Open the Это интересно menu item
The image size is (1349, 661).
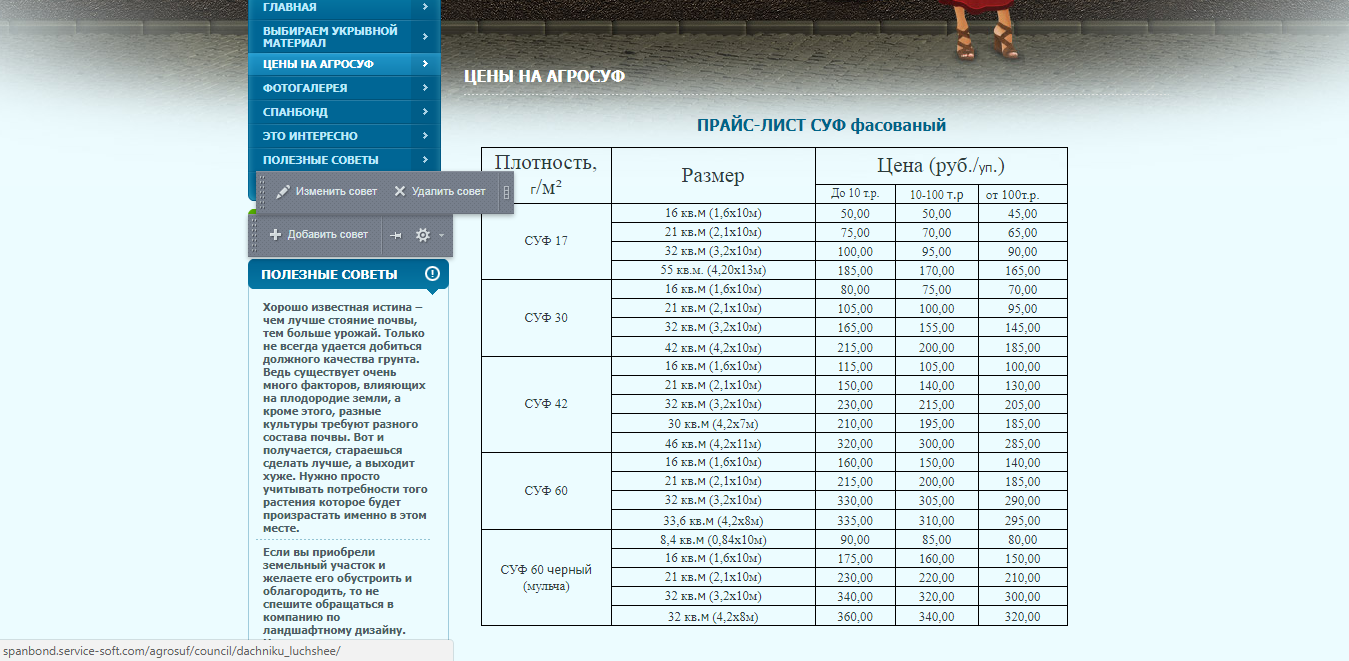tap(344, 136)
